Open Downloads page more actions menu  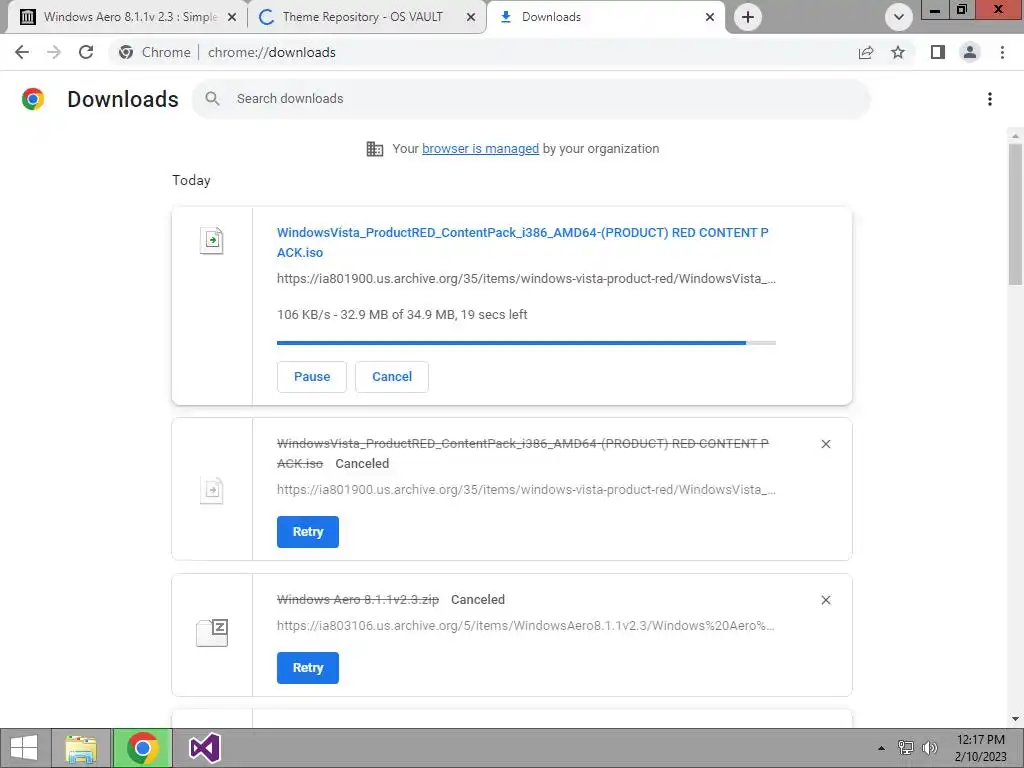coord(990,99)
